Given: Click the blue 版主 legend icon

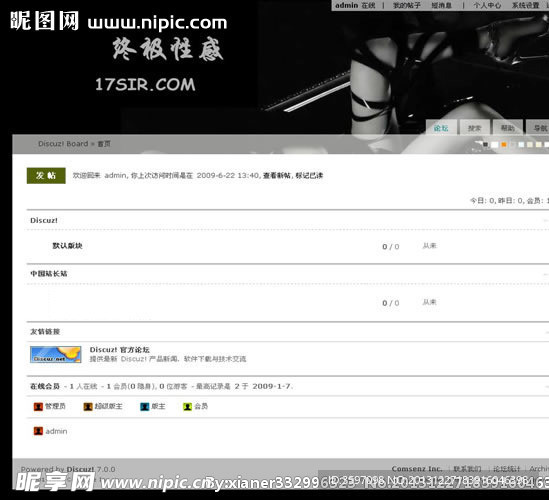Looking at the screenshot, I should point(144,407).
